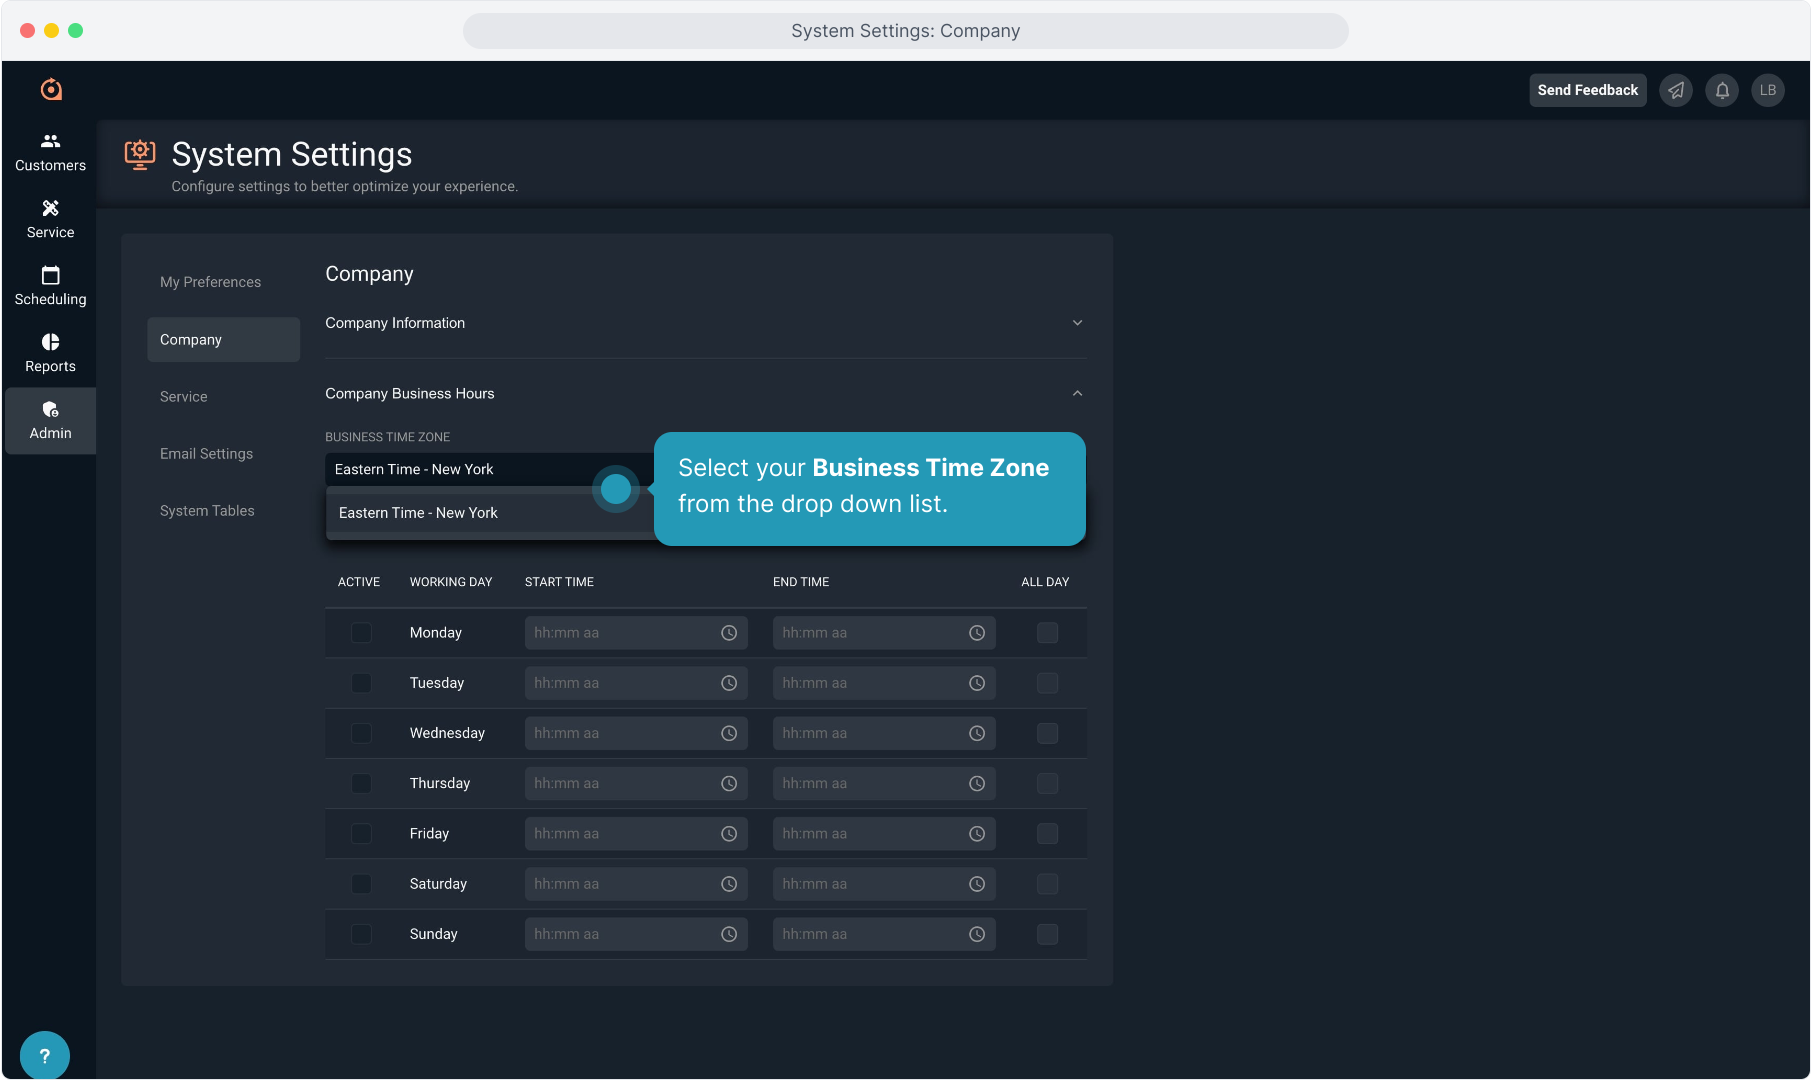Switch to the My Preferences tab
This screenshot has width=1812, height=1080.
tap(210, 282)
